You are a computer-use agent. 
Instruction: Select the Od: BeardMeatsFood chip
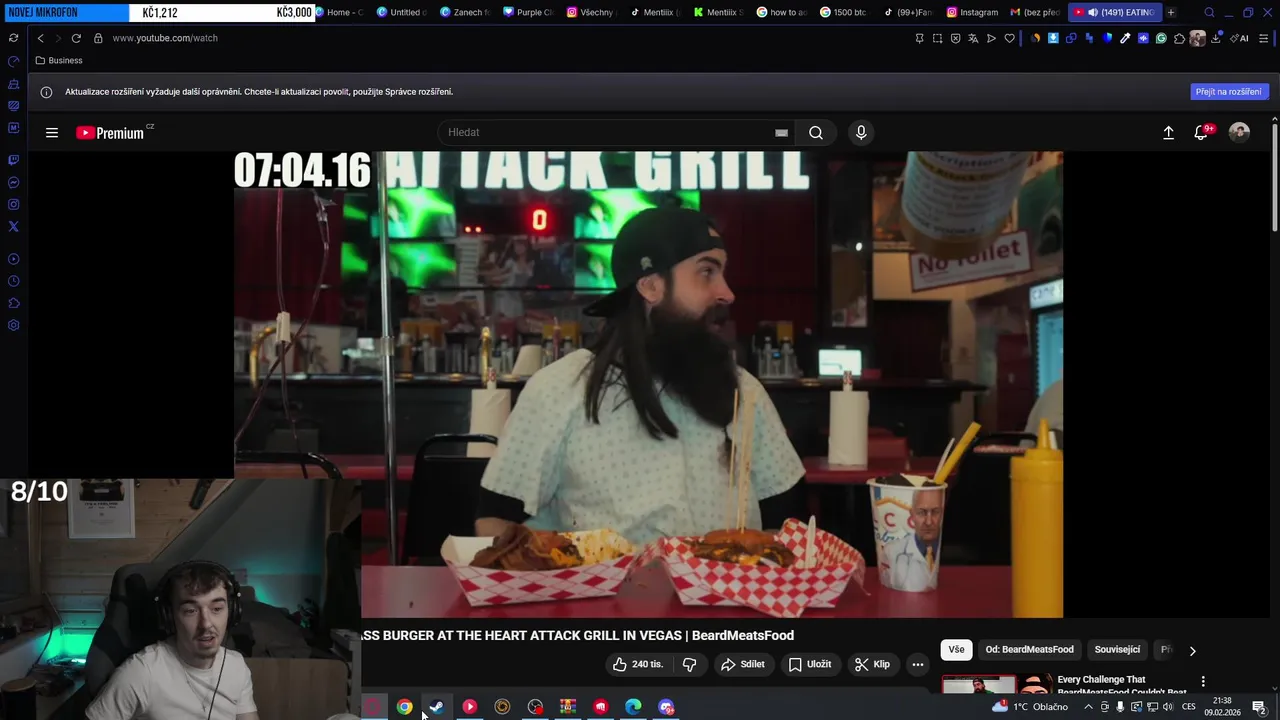[x=1029, y=650]
